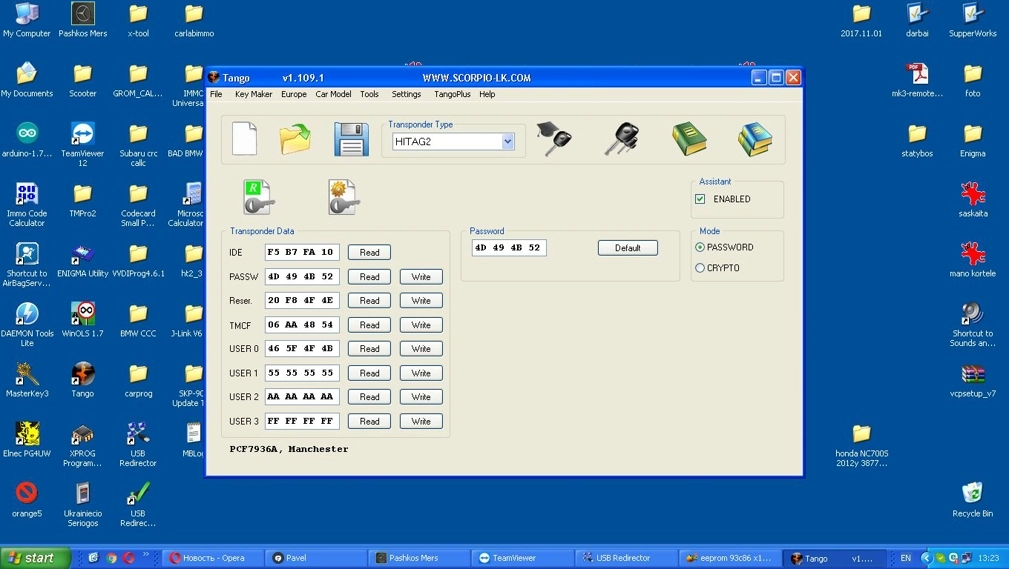Open Immo Code Calculator shortcut
The width and height of the screenshot is (1009, 569).
point(27,204)
